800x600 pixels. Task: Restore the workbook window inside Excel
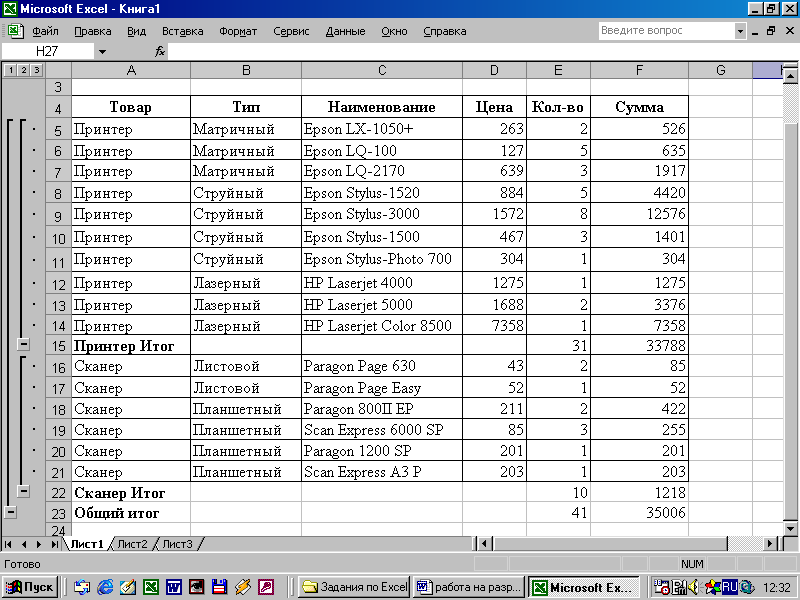(x=771, y=31)
